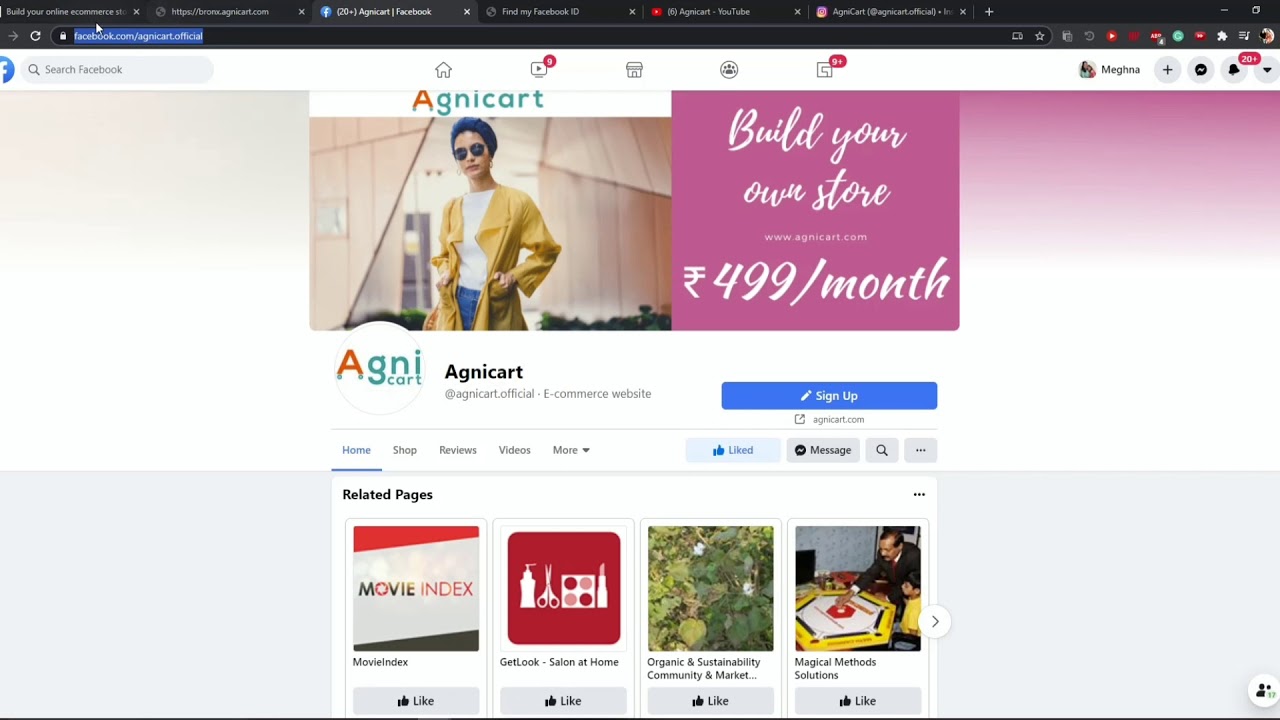Image resolution: width=1280 pixels, height=720 pixels.
Task: Open the Groups icon in top navigation
Action: click(x=729, y=70)
